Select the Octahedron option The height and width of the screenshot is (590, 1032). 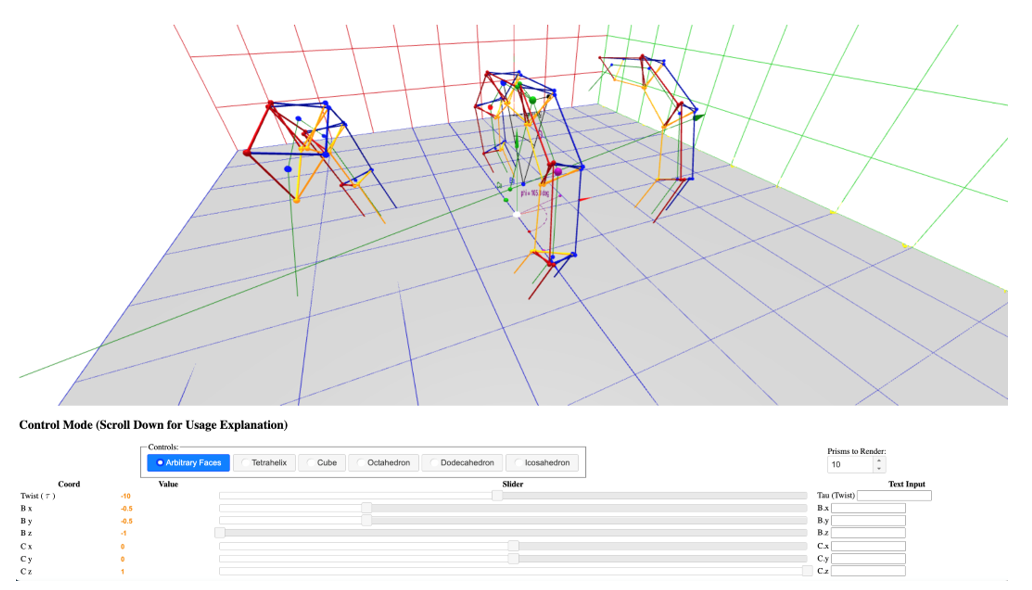tap(382, 463)
